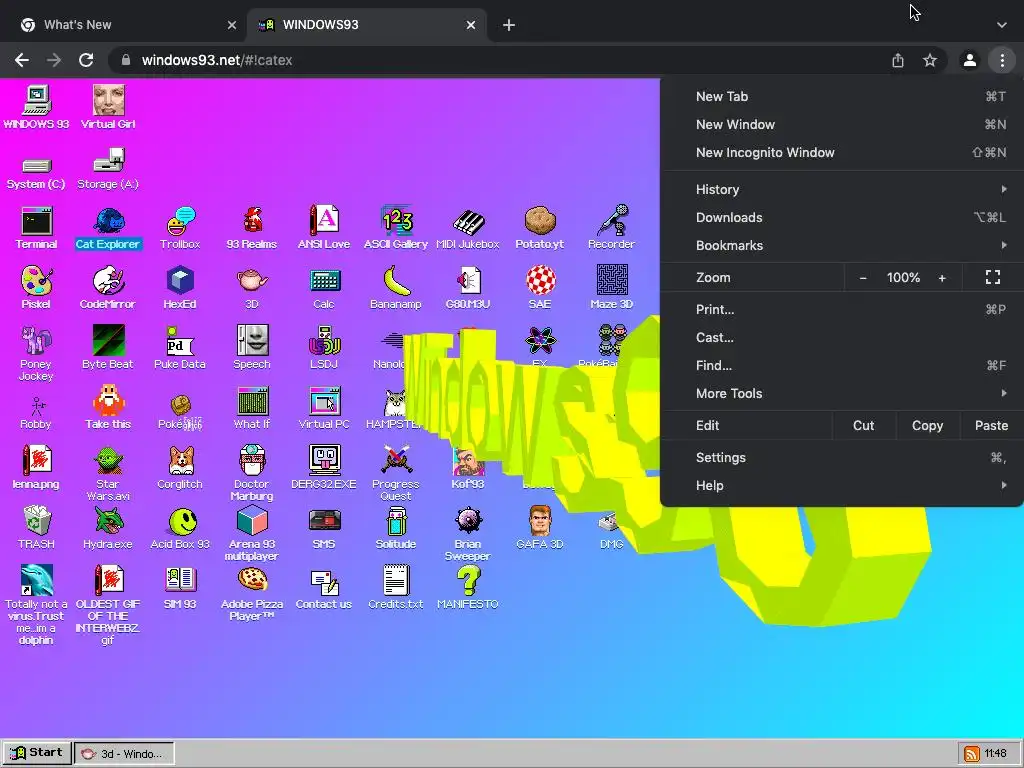The height and width of the screenshot is (768, 1024).
Task: Click the windows93.net address bar
Action: [x=503, y=60]
